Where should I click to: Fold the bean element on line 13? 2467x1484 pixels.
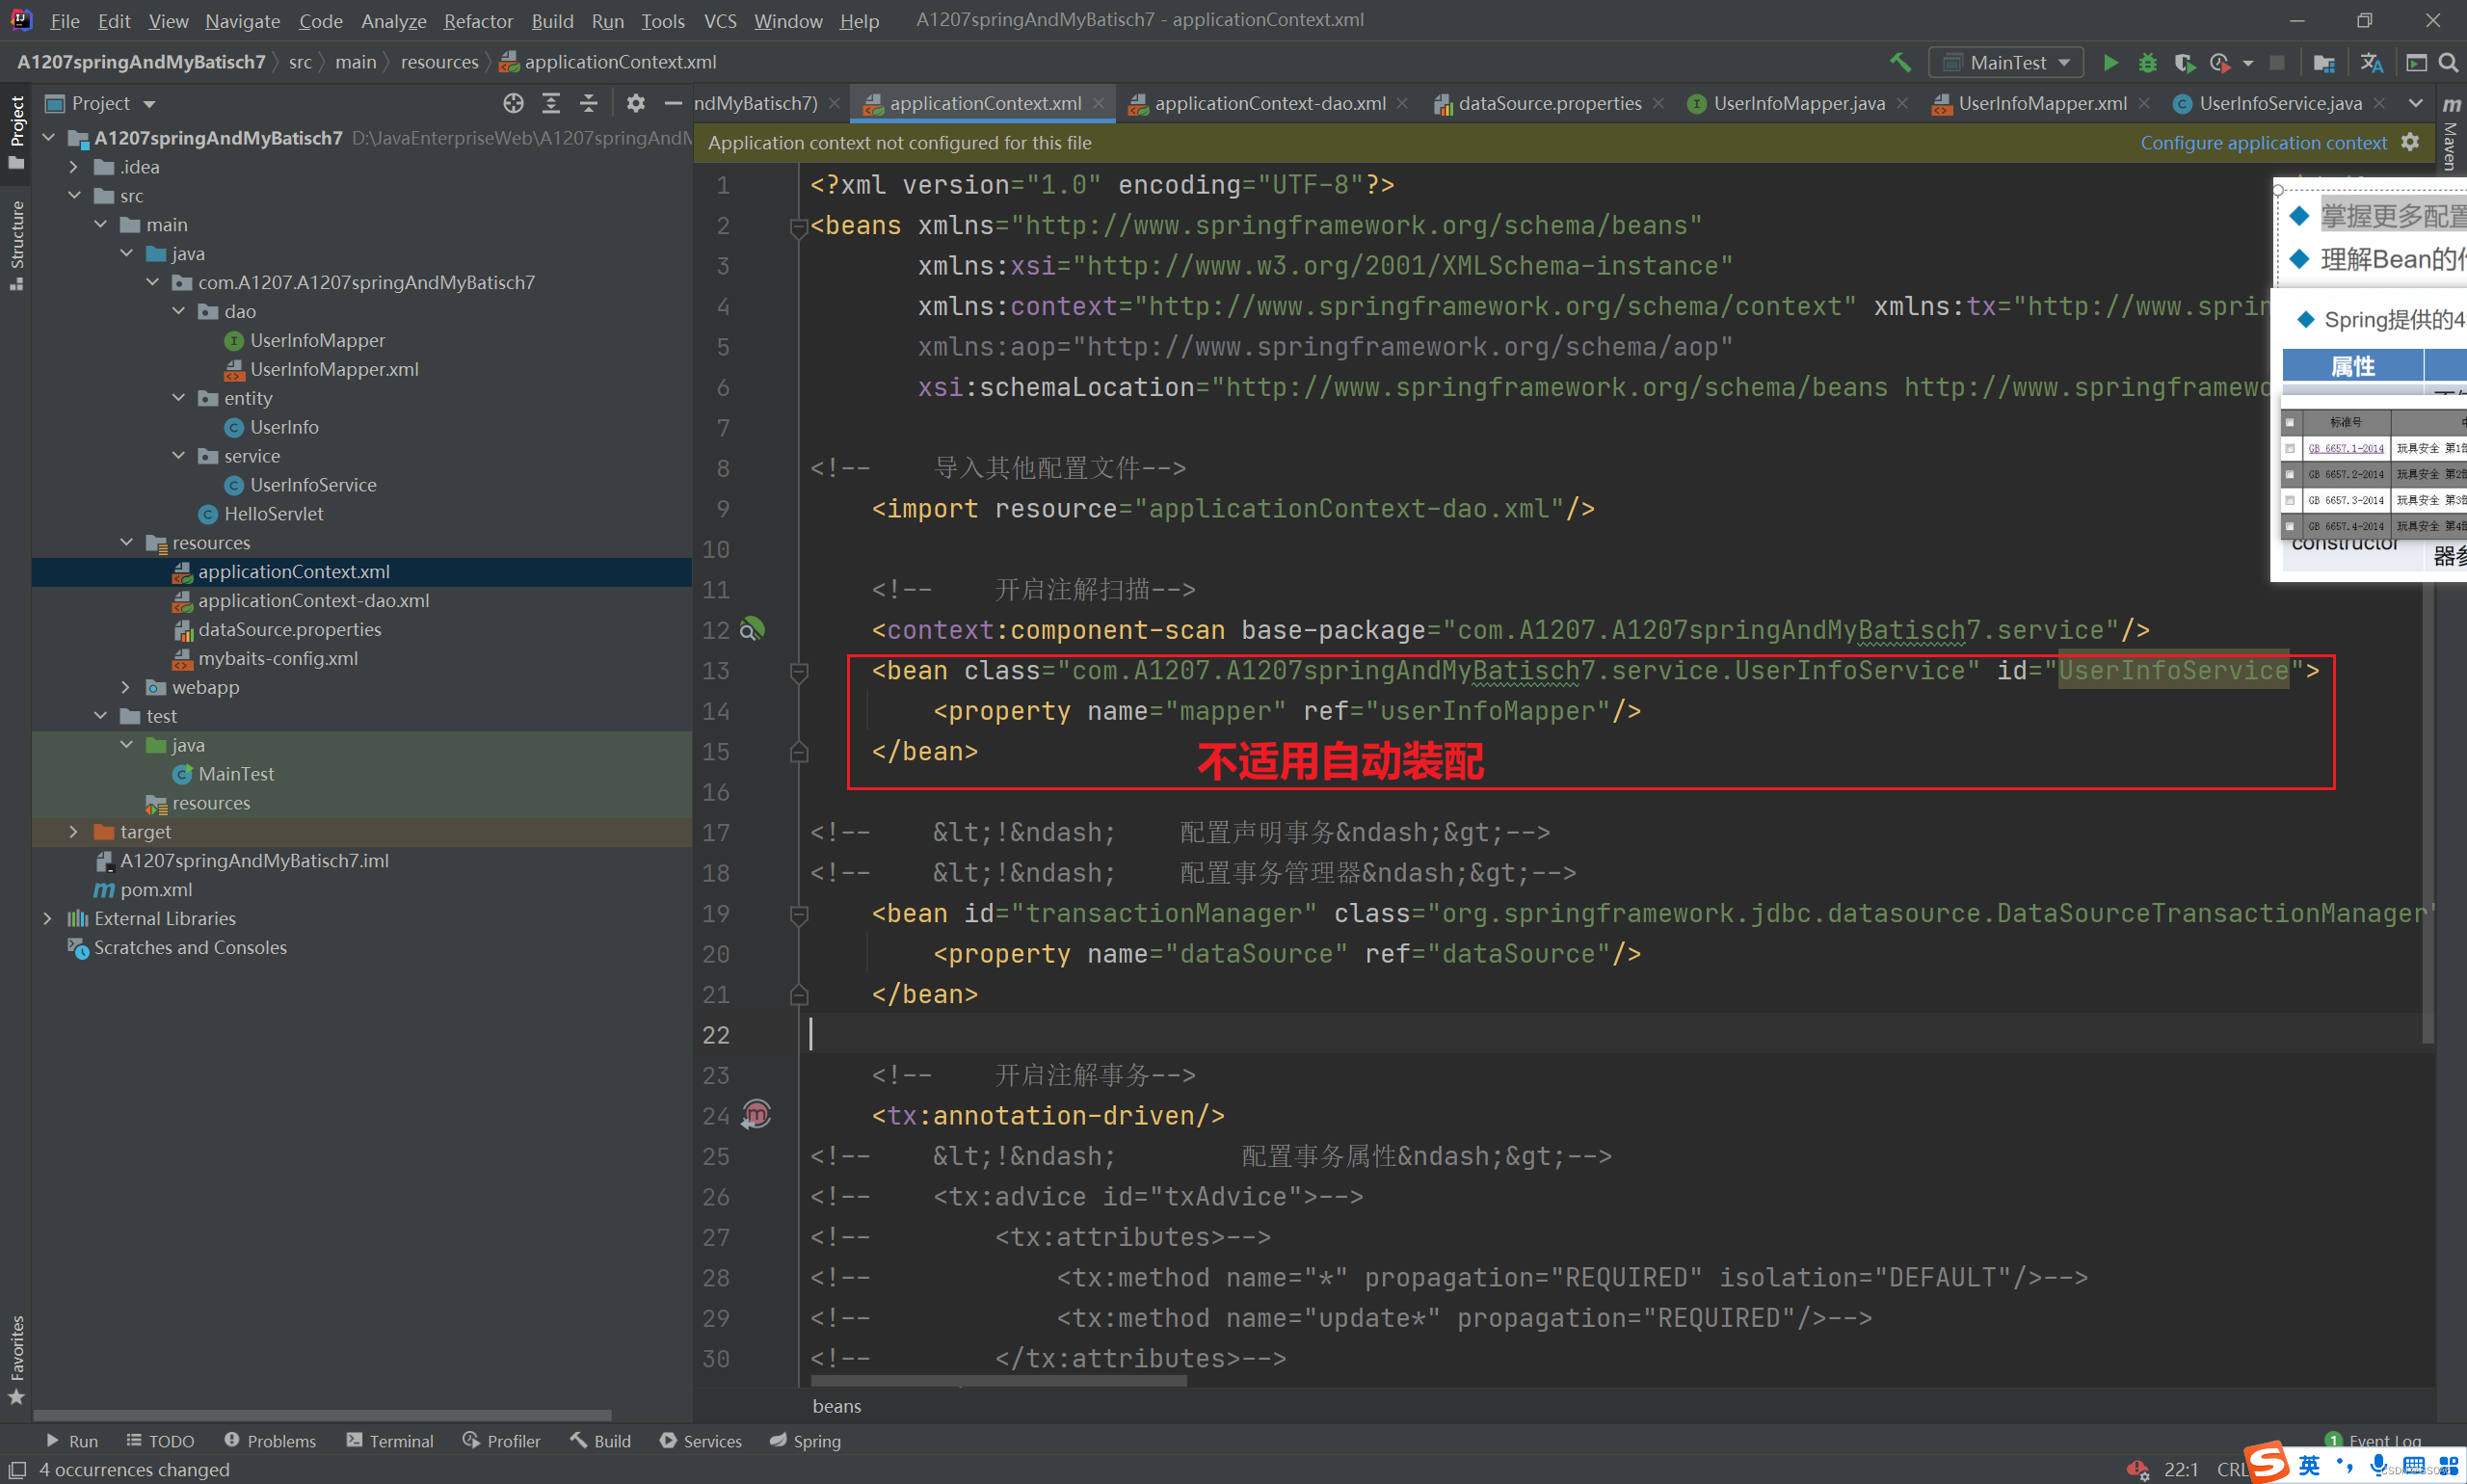tap(798, 671)
